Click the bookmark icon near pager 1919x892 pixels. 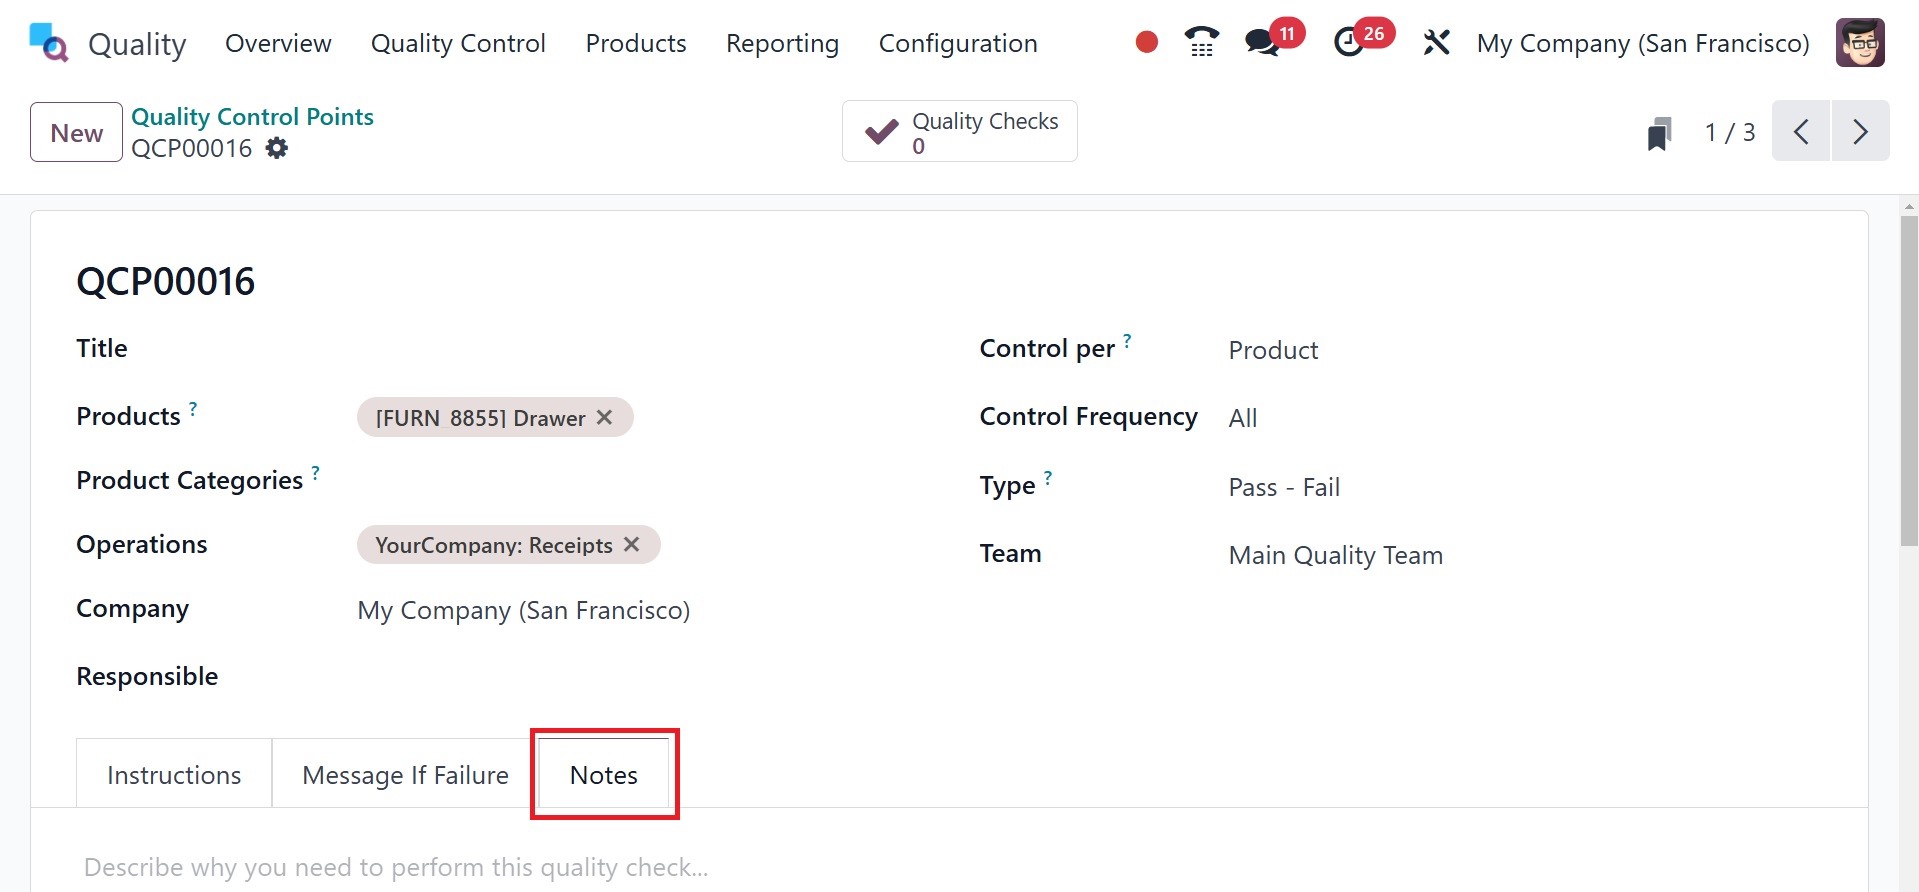tap(1659, 133)
